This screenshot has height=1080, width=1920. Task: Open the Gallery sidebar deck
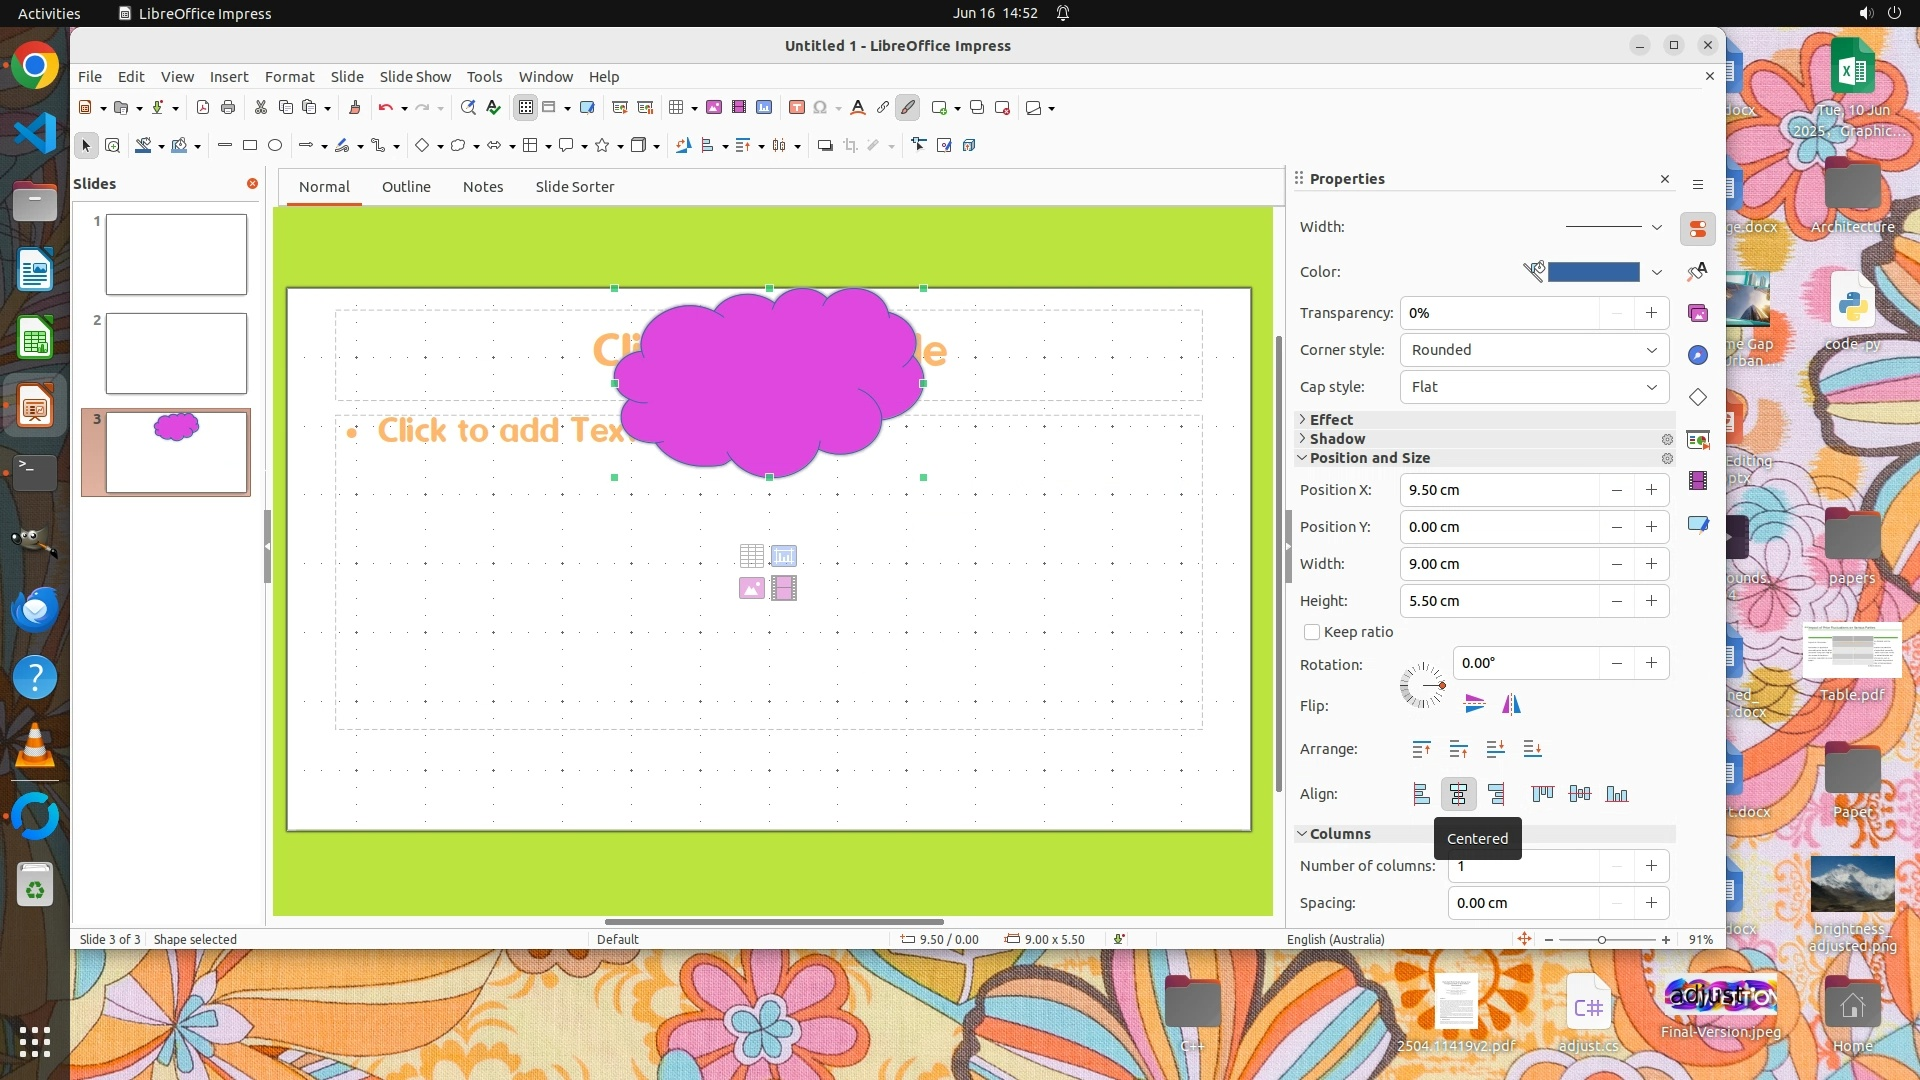click(x=1698, y=314)
